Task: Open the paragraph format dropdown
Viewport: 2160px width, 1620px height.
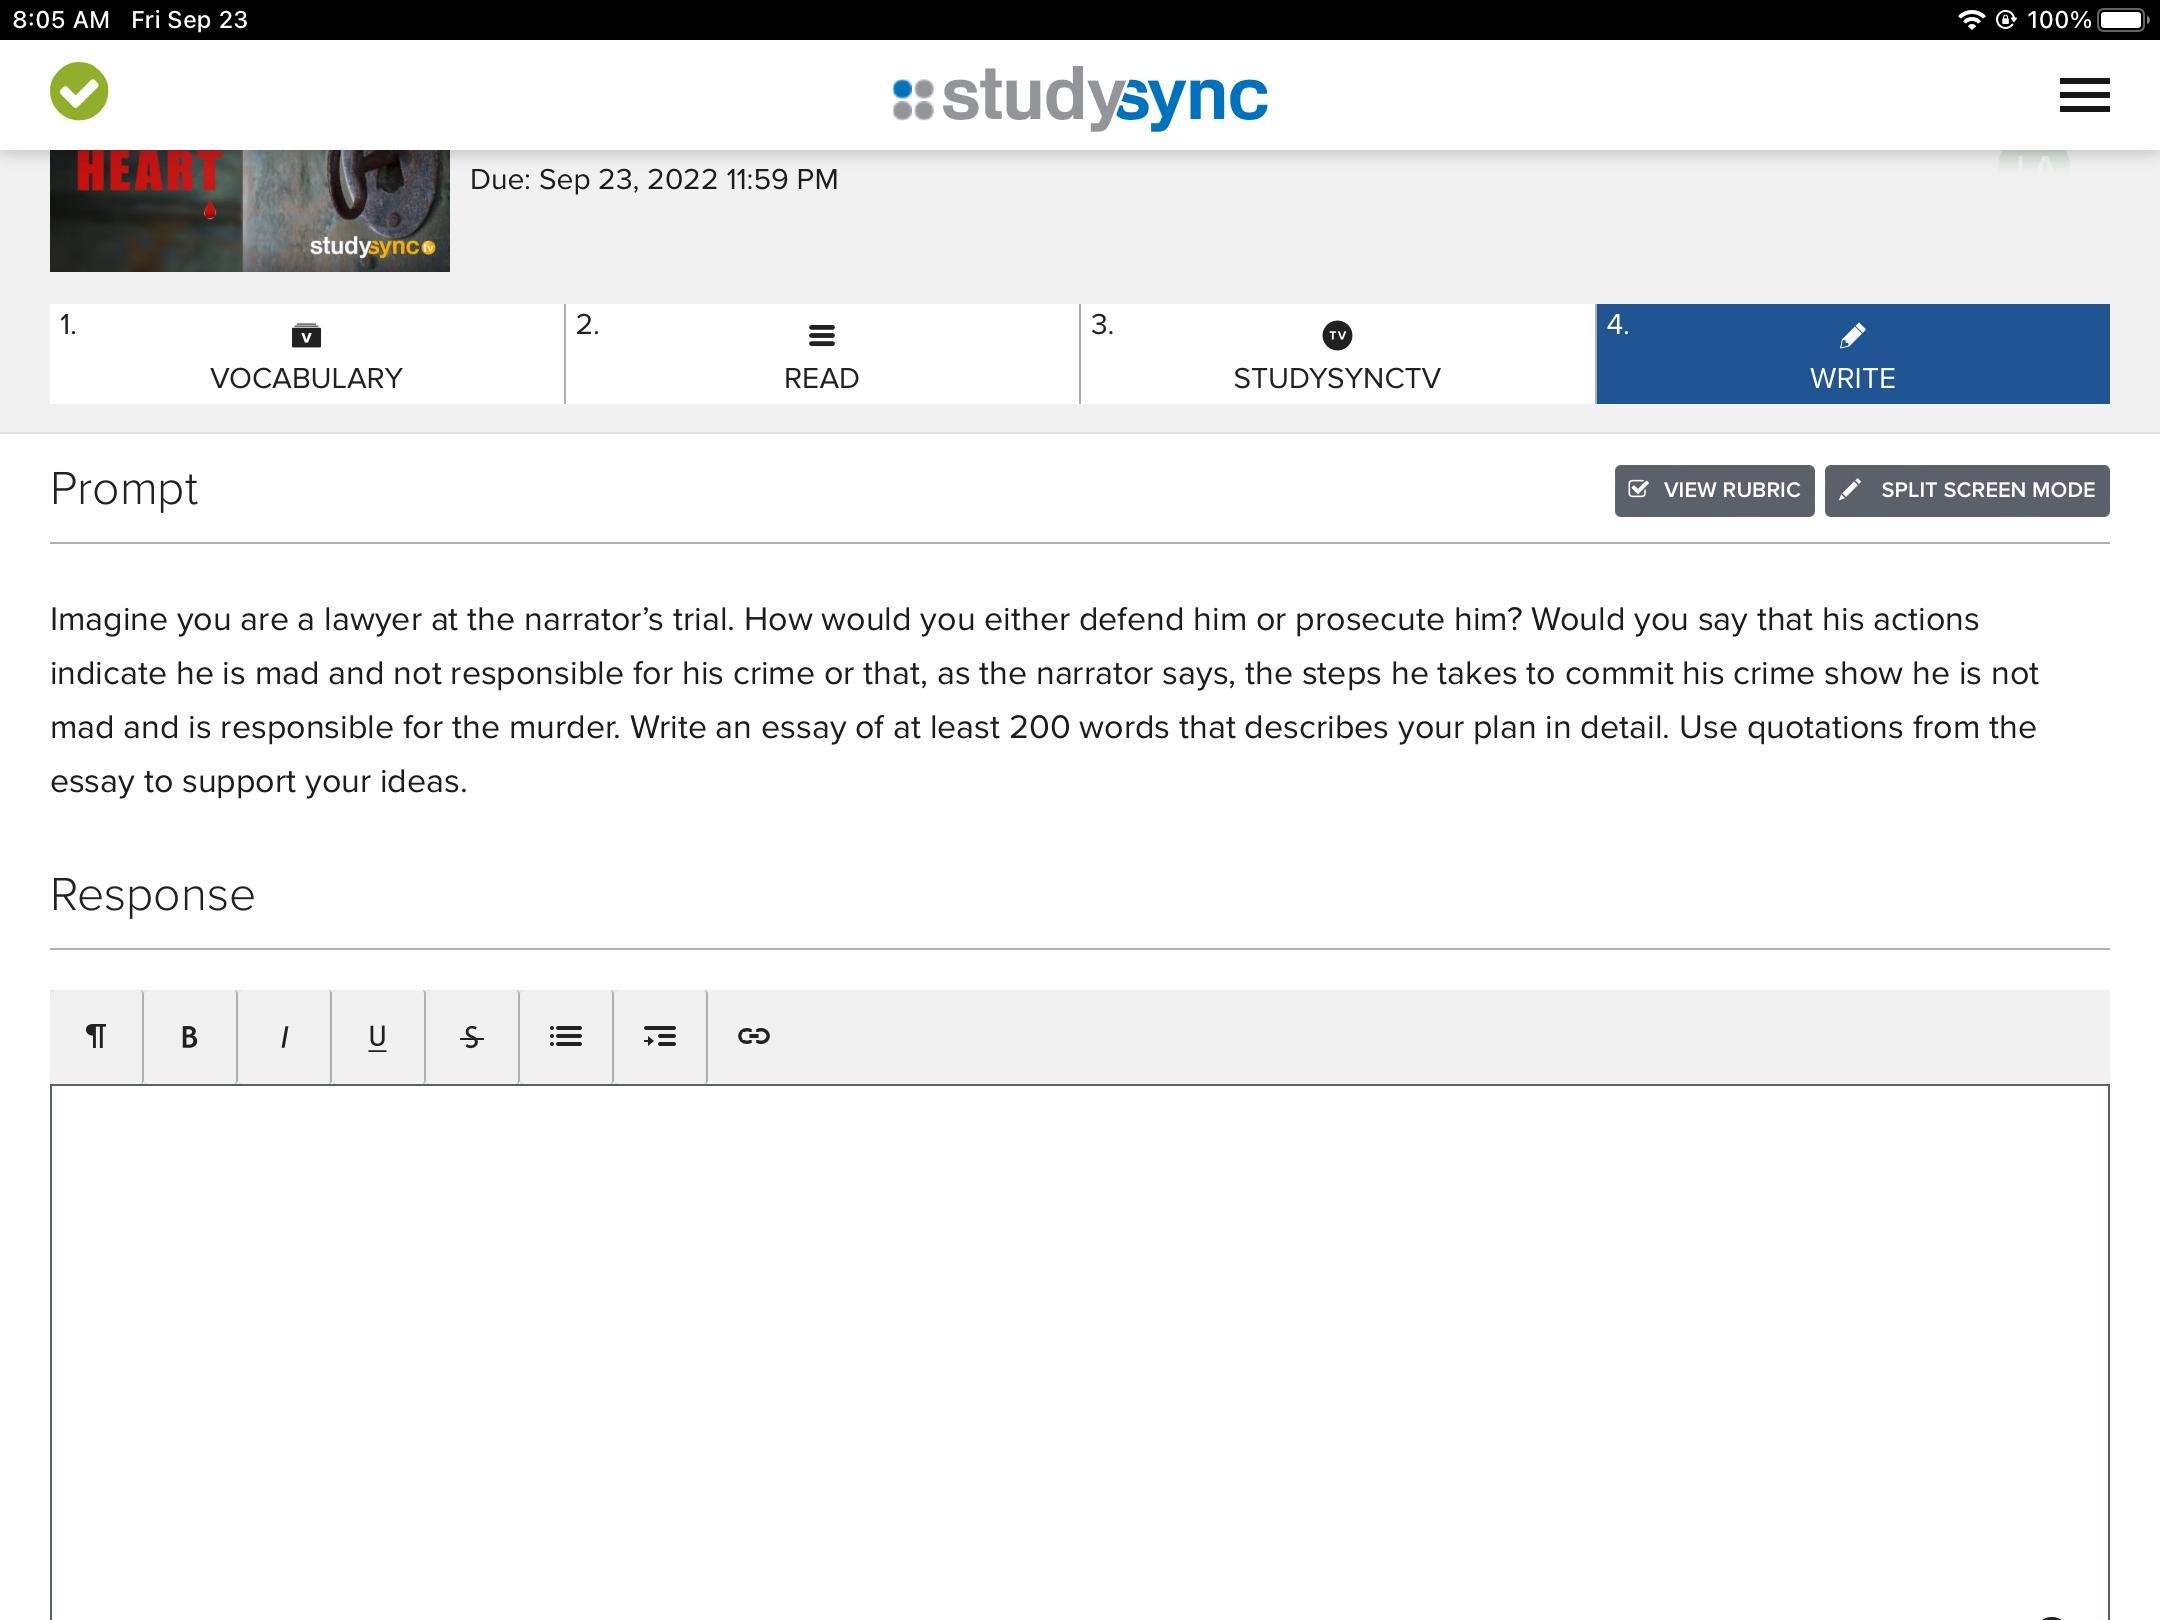Action: click(x=96, y=1037)
